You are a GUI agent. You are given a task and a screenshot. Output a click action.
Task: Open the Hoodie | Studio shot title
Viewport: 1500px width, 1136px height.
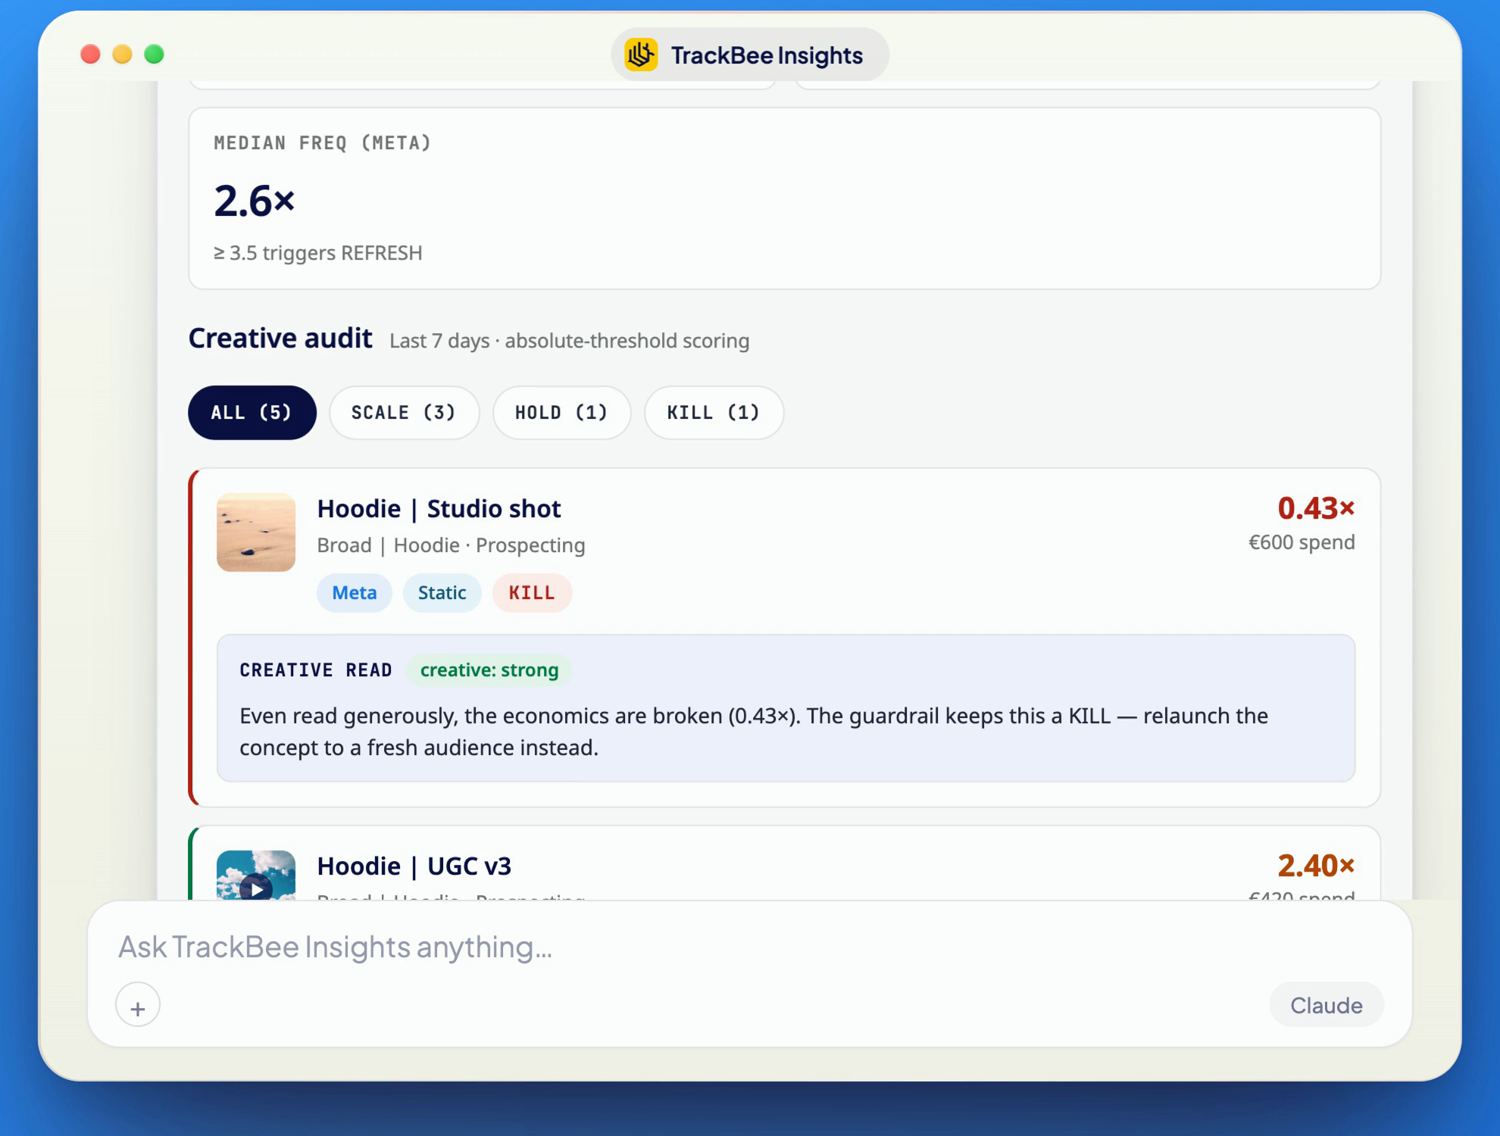tap(439, 509)
